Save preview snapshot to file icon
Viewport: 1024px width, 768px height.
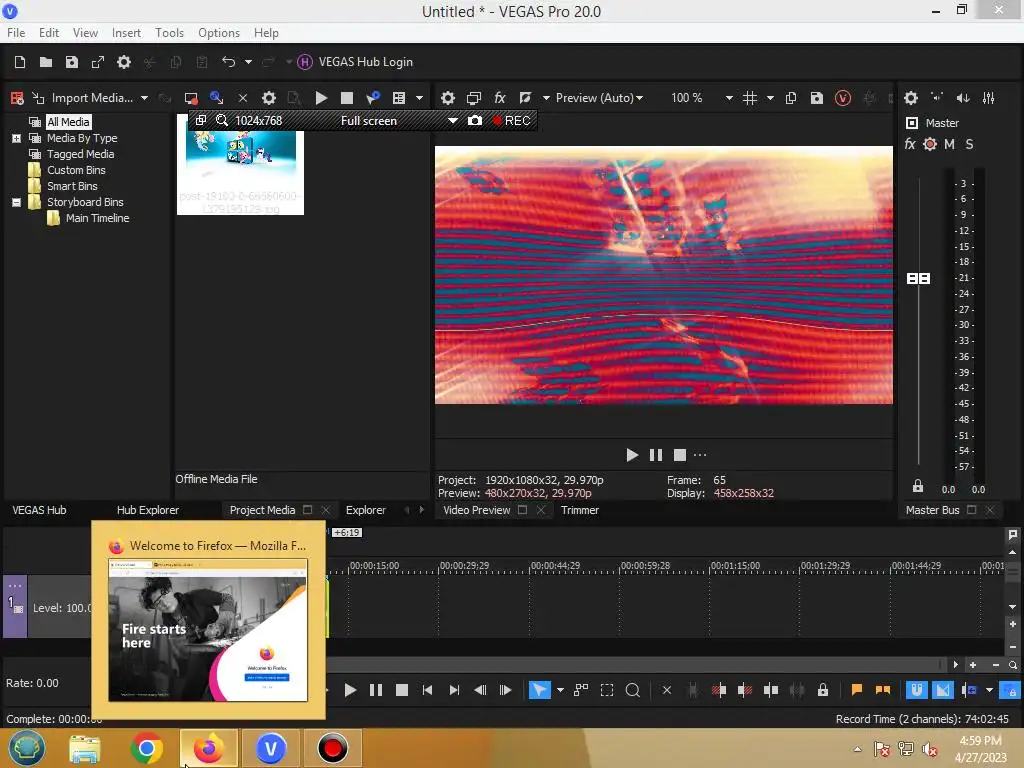coord(817,98)
